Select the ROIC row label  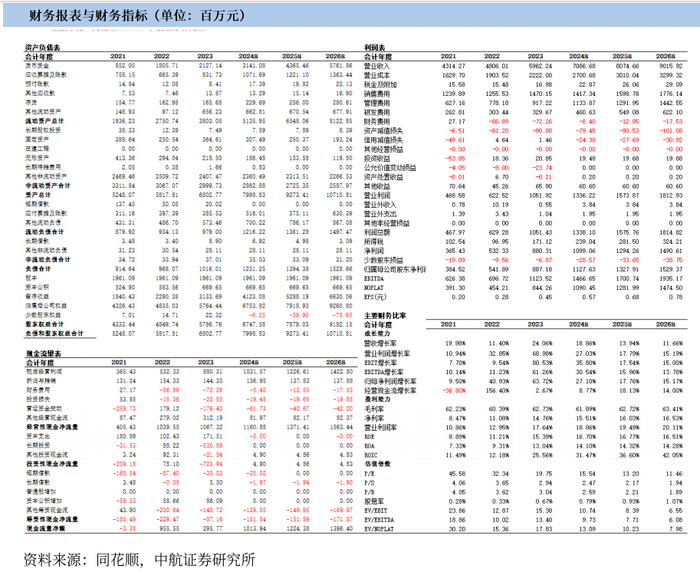[x=371, y=455]
